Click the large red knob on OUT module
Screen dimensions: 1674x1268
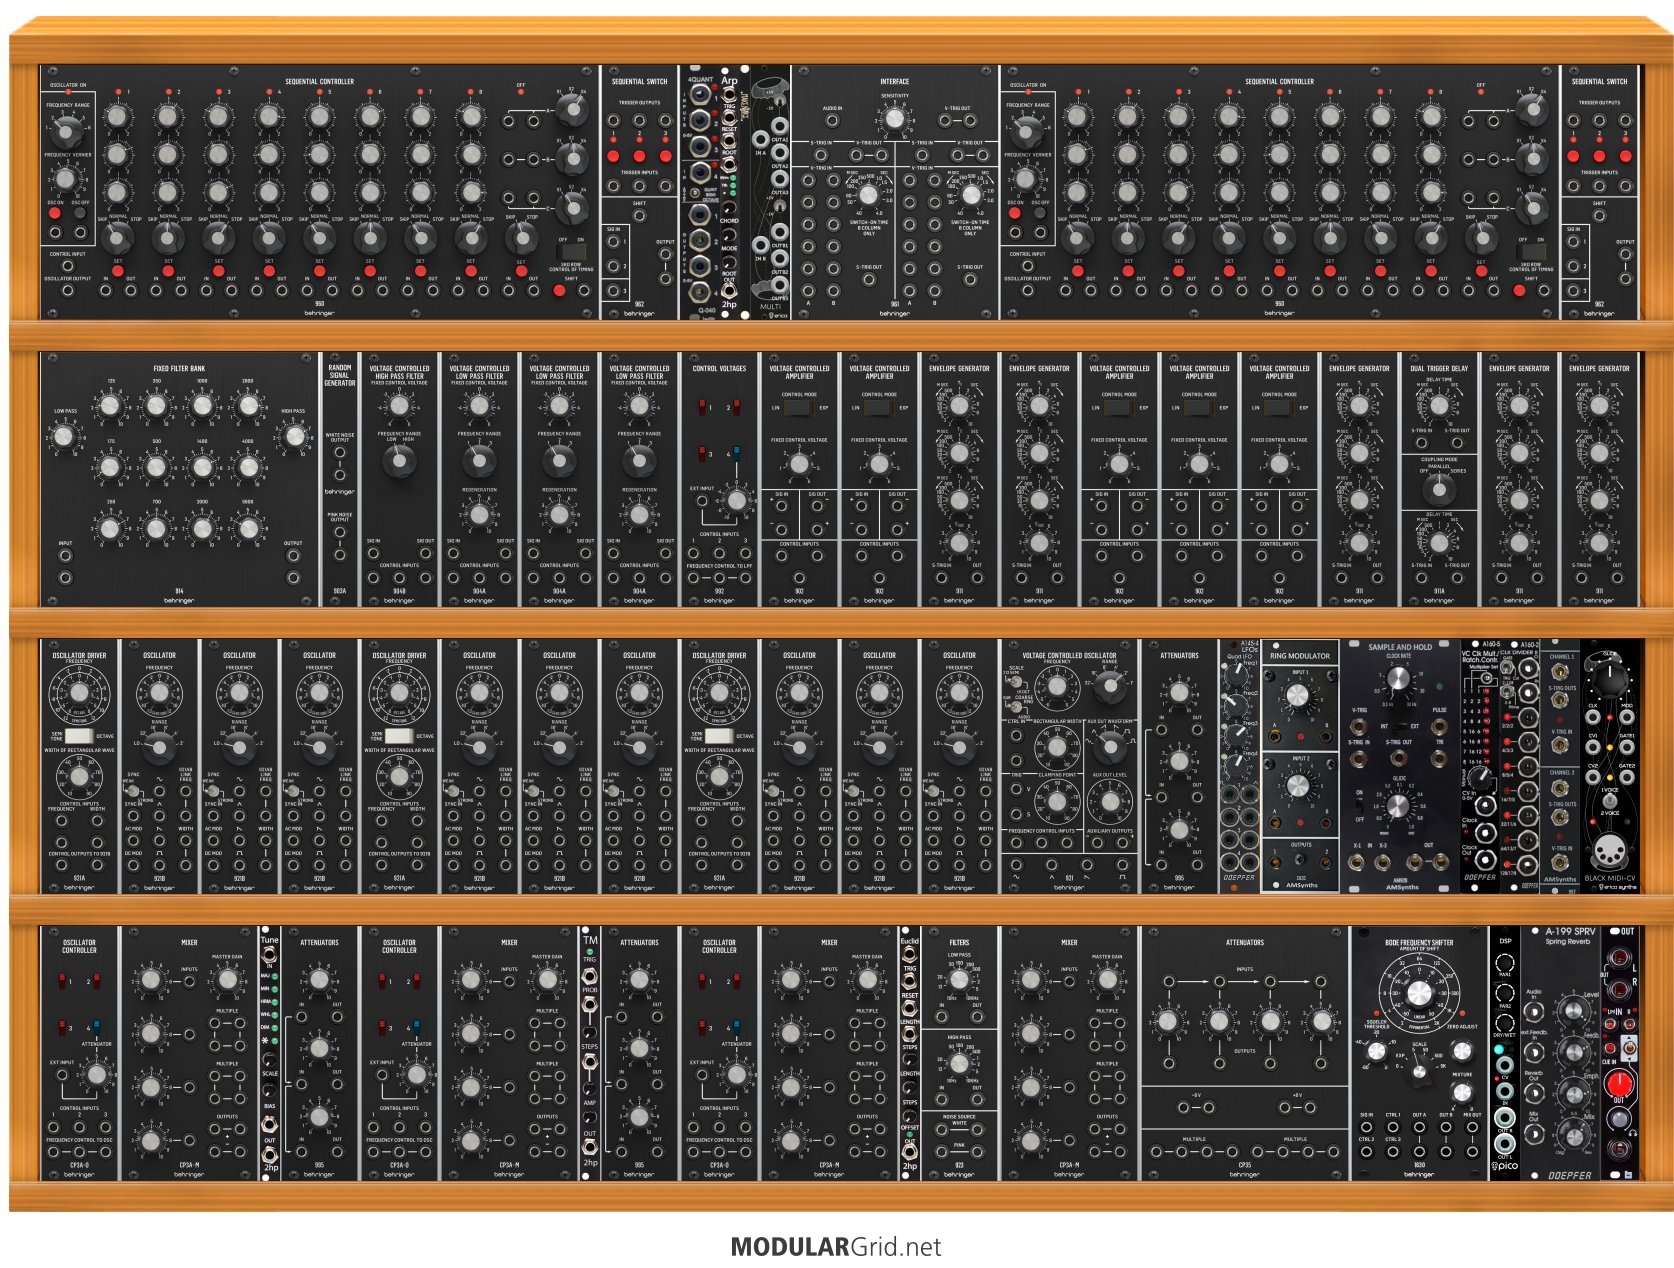tap(1618, 1084)
